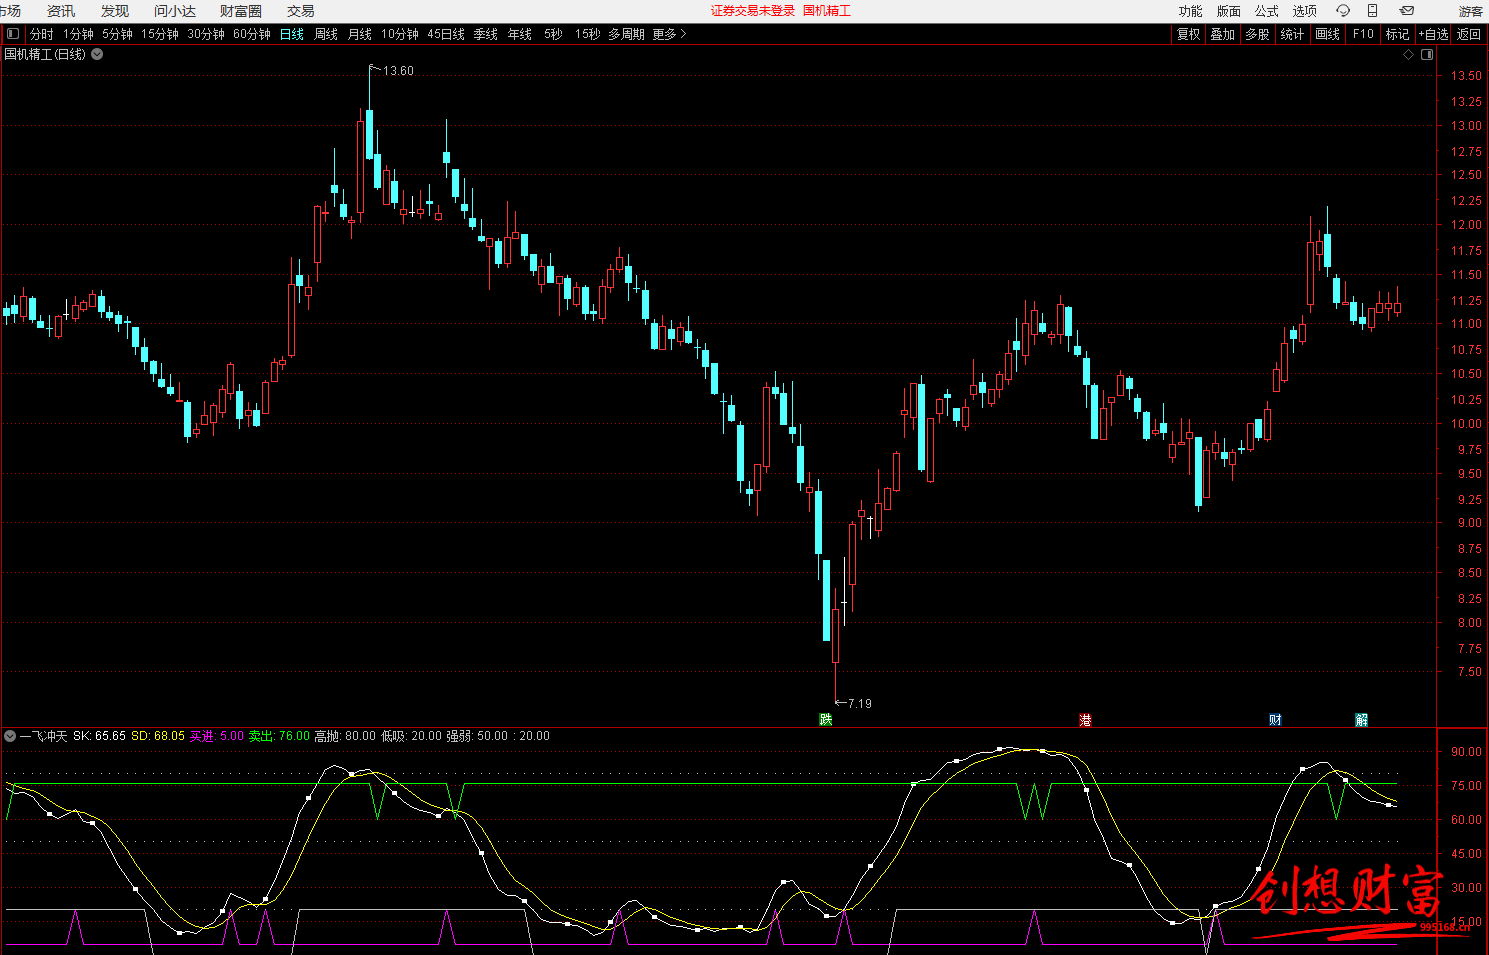1489x955 pixels.
Task: Open 多周期 multi-period view
Action: [x=626, y=34]
